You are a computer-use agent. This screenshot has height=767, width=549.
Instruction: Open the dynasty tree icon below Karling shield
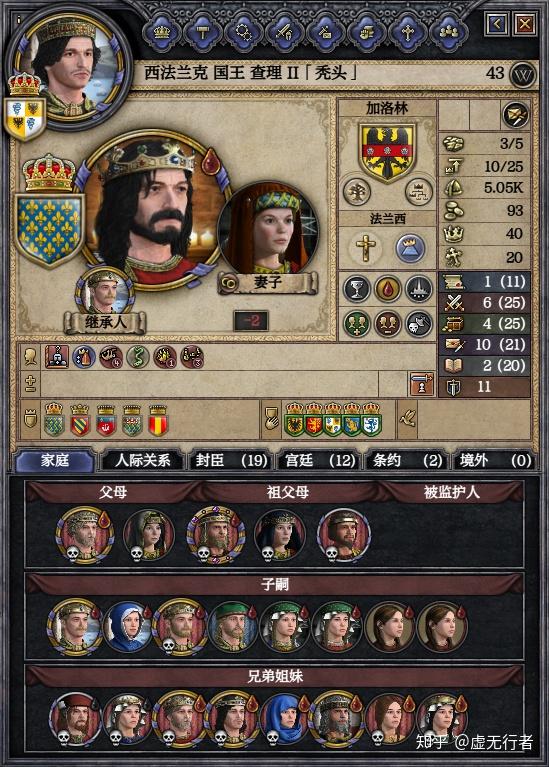(x=356, y=191)
